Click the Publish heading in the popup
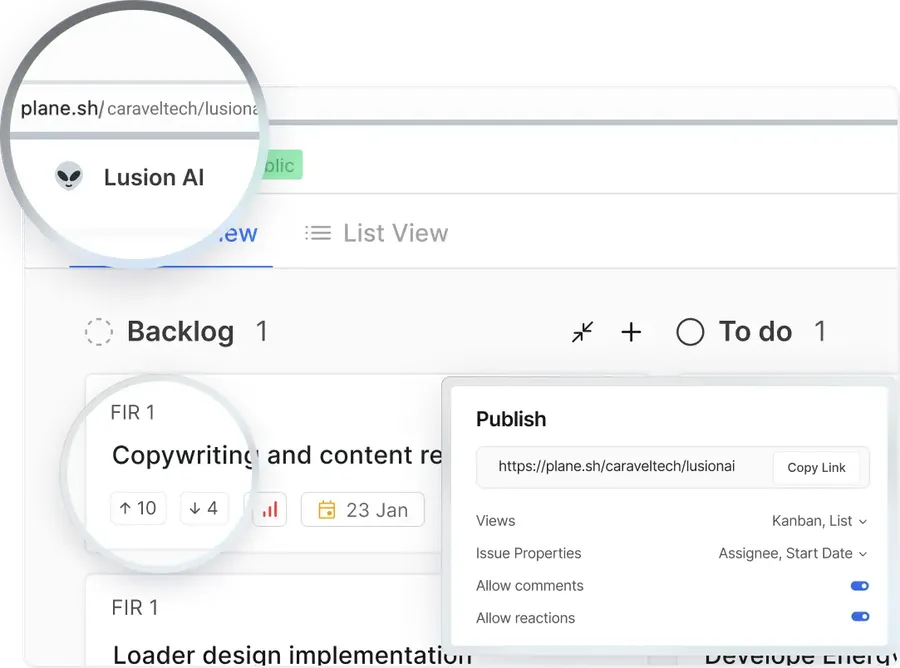 511,420
